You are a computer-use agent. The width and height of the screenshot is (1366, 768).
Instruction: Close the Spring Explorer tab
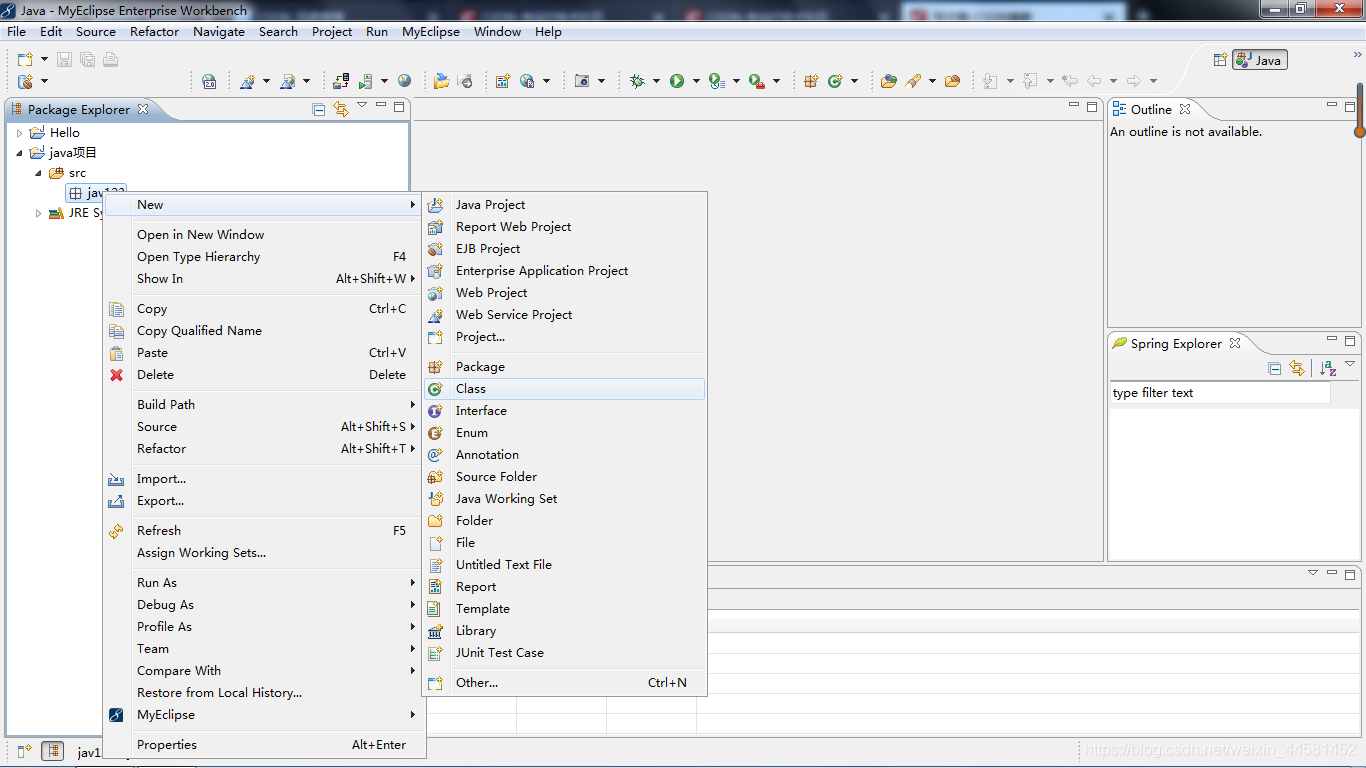[1235, 343]
